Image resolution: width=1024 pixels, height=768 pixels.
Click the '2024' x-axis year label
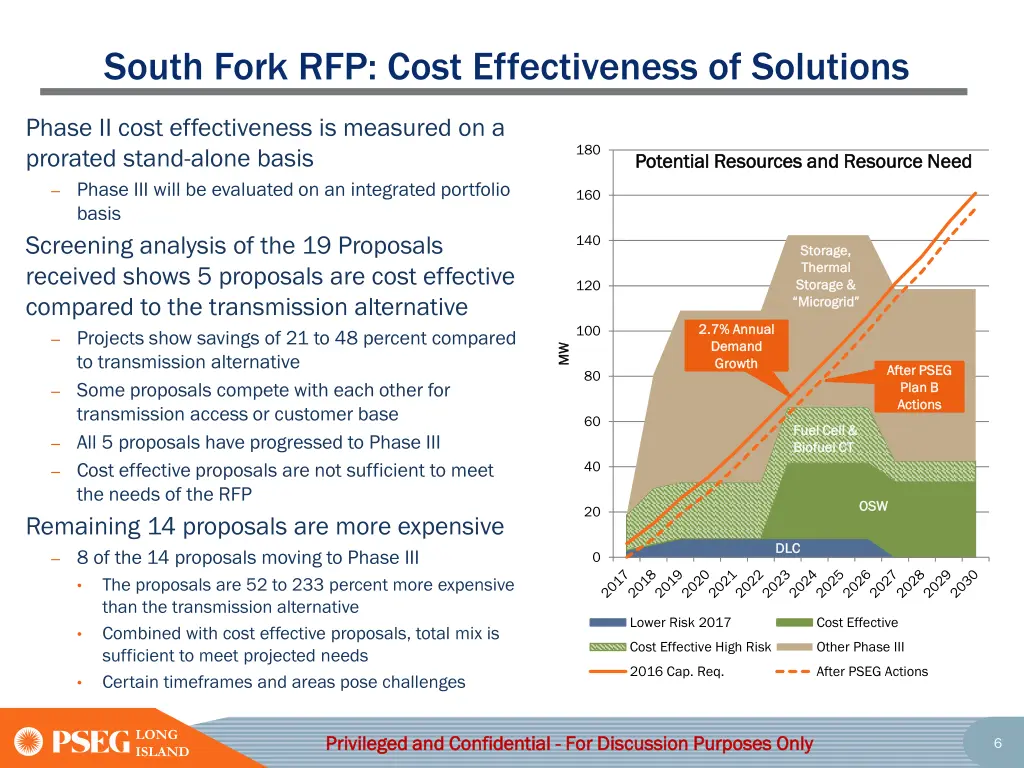point(803,583)
